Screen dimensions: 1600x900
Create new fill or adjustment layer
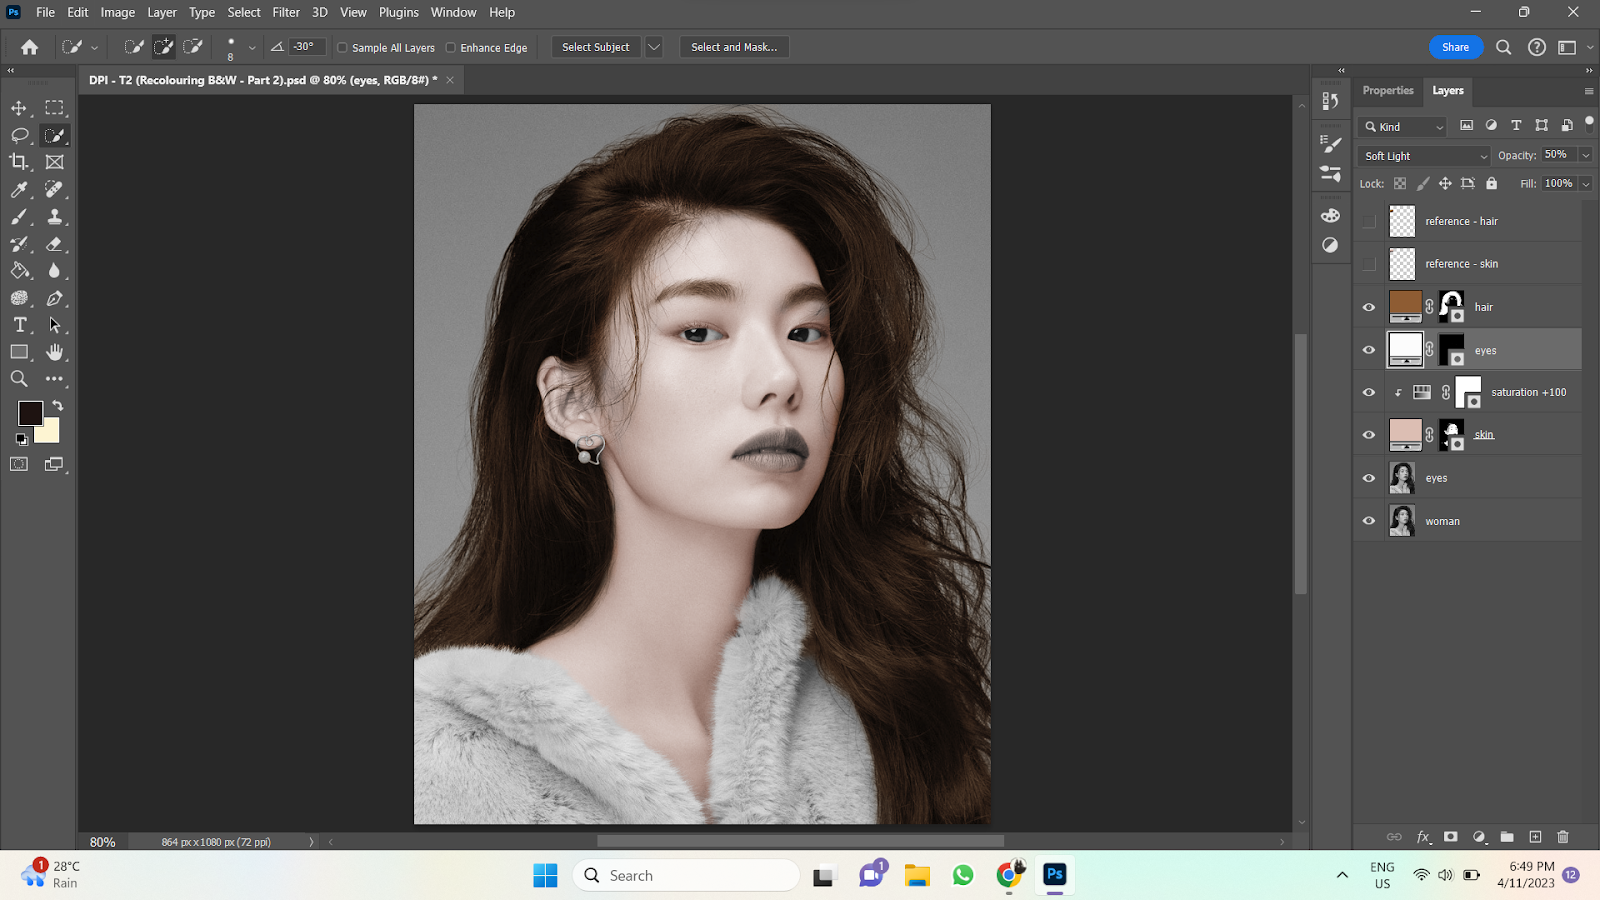tap(1479, 837)
